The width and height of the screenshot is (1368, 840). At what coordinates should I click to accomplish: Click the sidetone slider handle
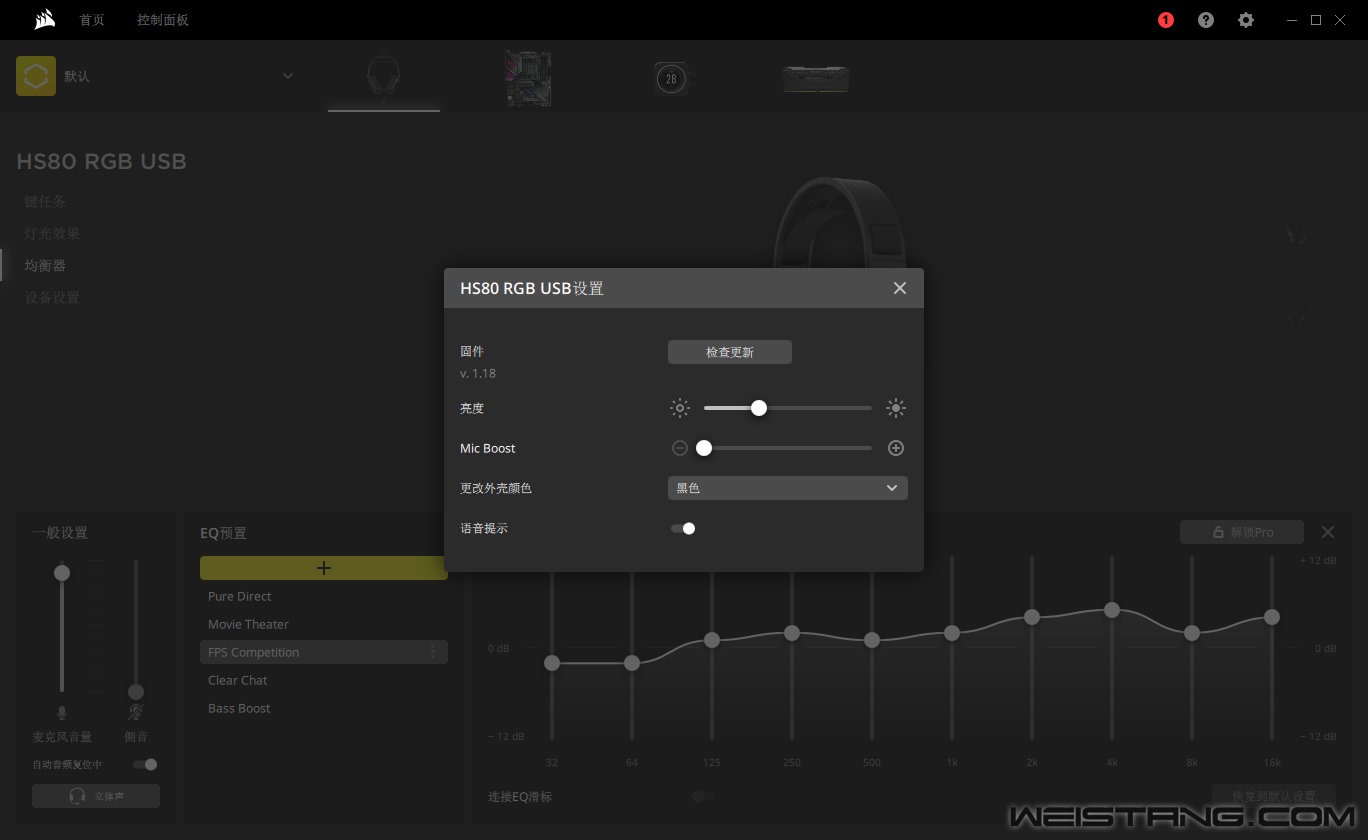(136, 692)
